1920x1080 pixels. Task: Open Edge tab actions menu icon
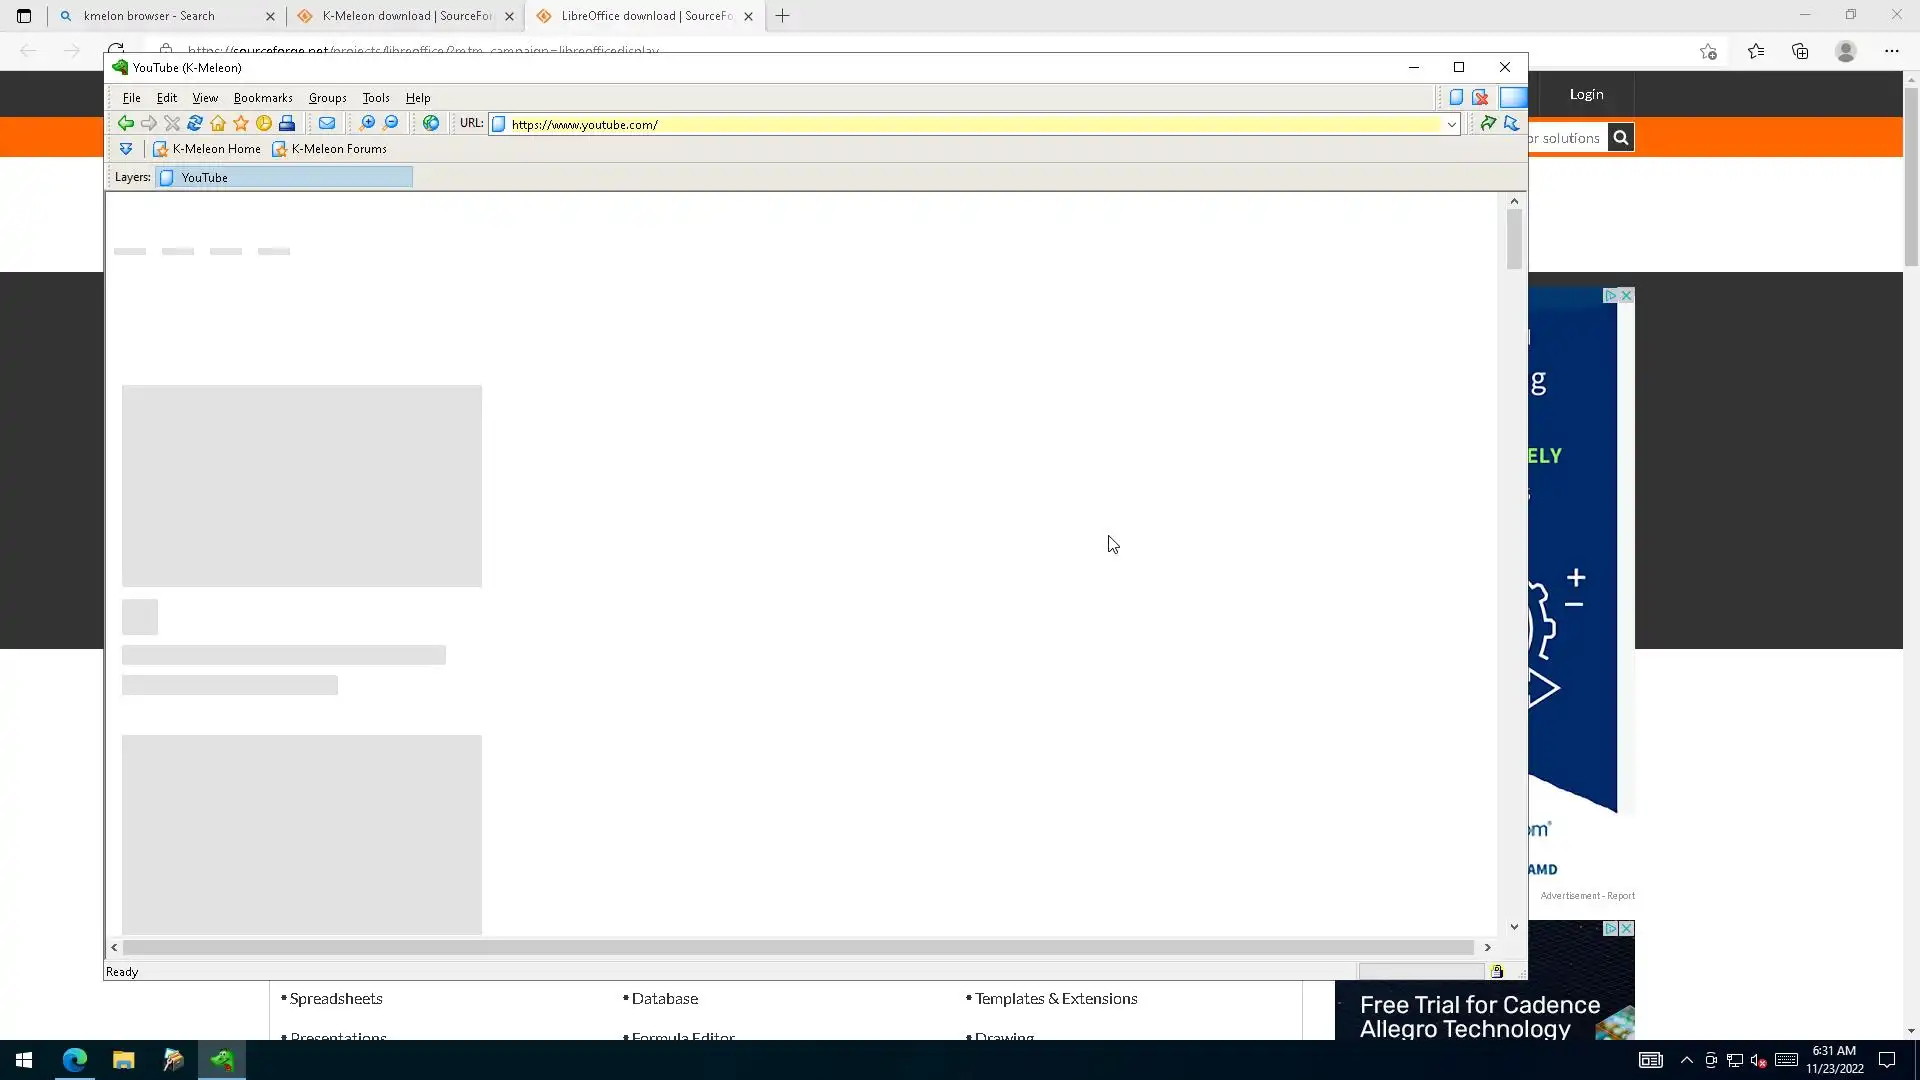tap(24, 16)
